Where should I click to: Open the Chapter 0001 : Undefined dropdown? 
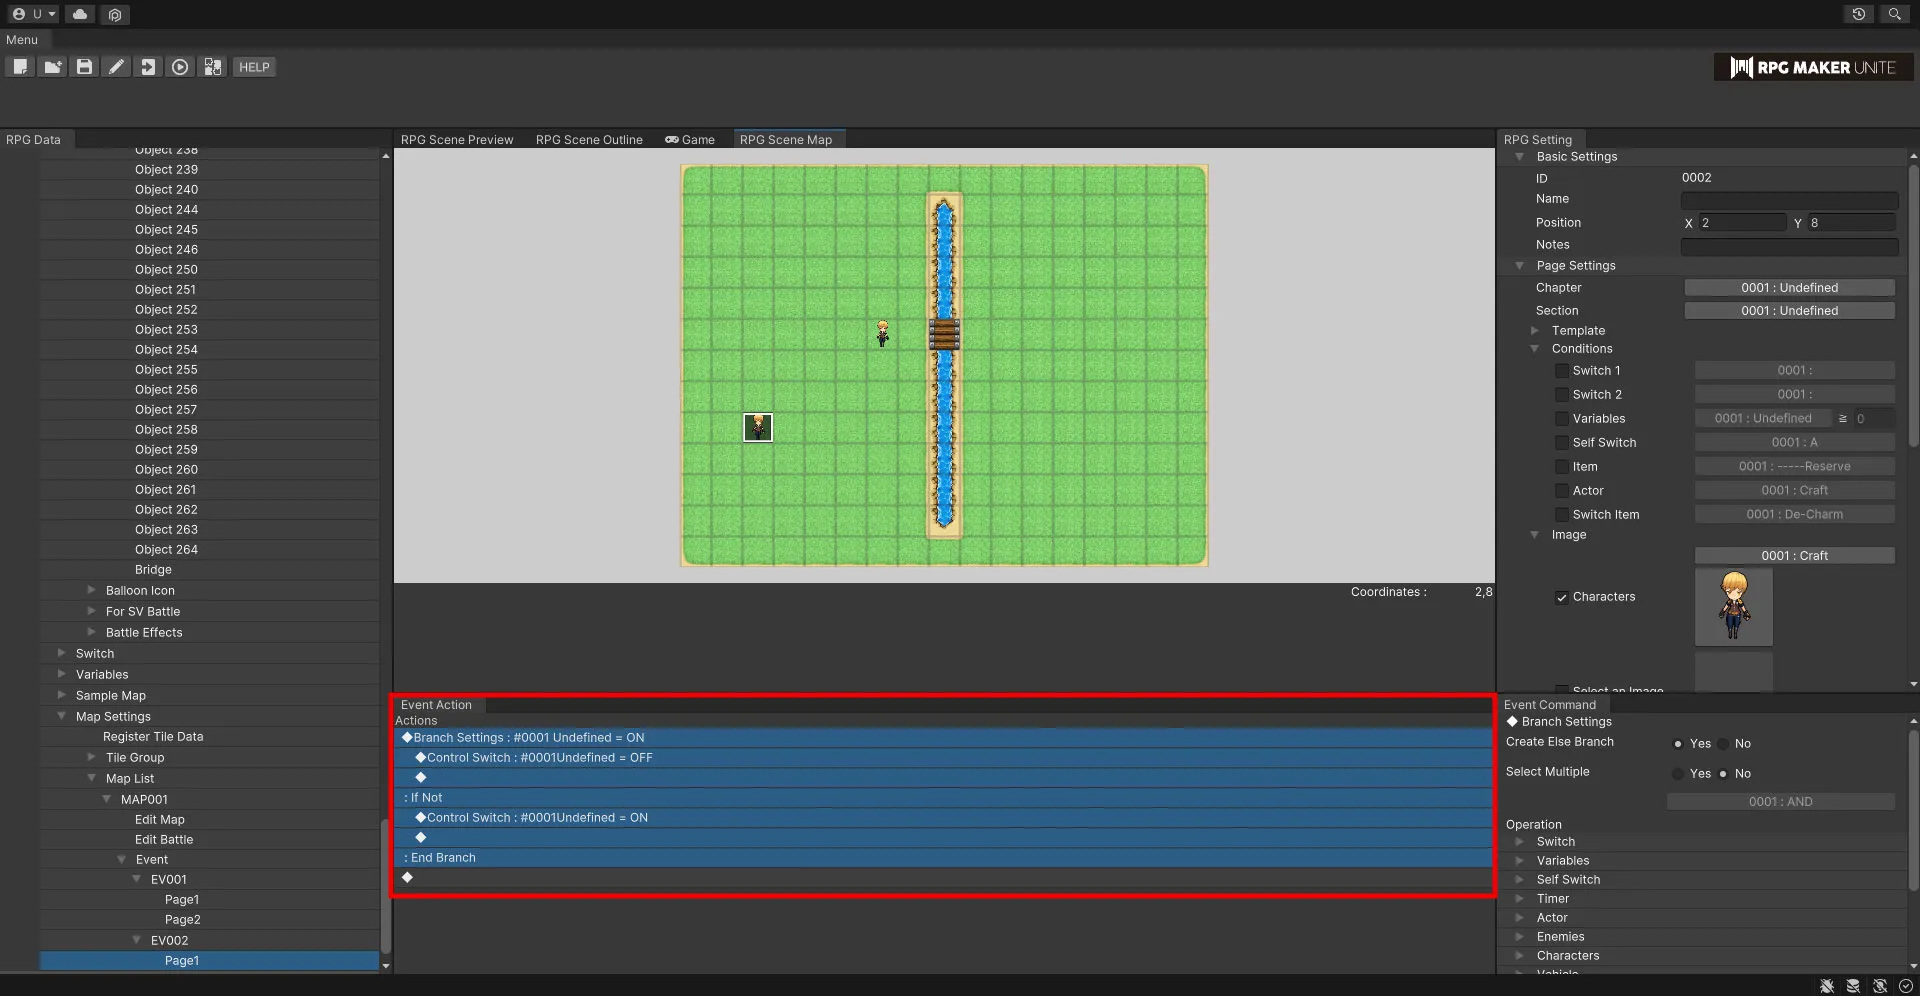[1788, 288]
